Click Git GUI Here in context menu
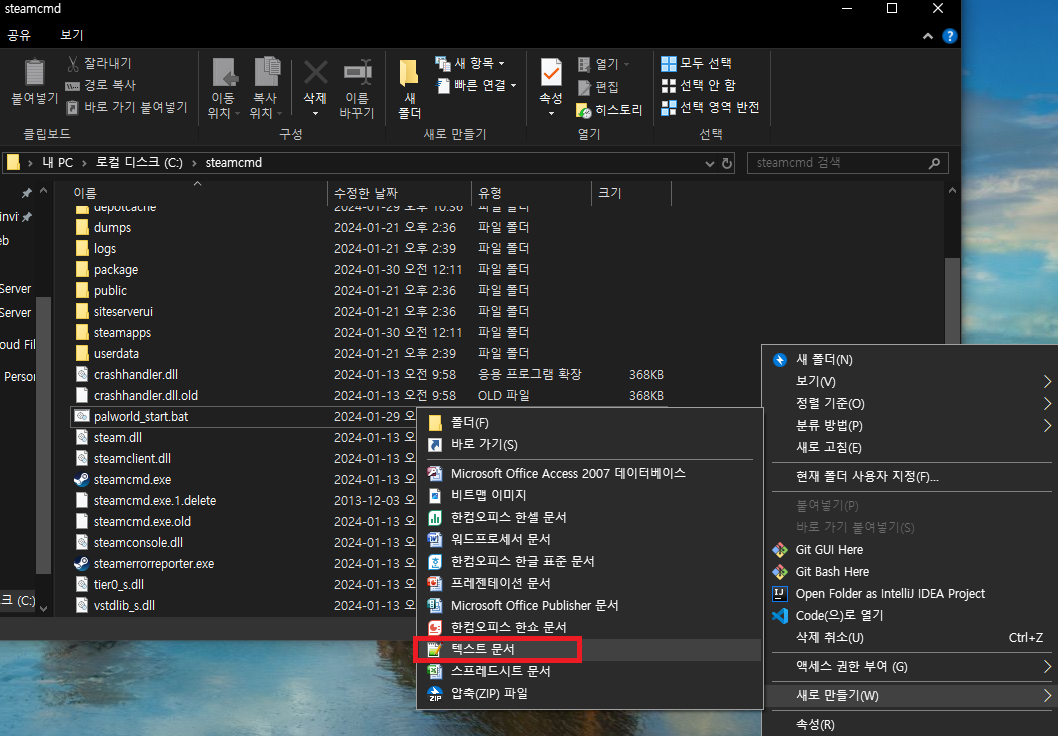1058x736 pixels. (x=911, y=550)
